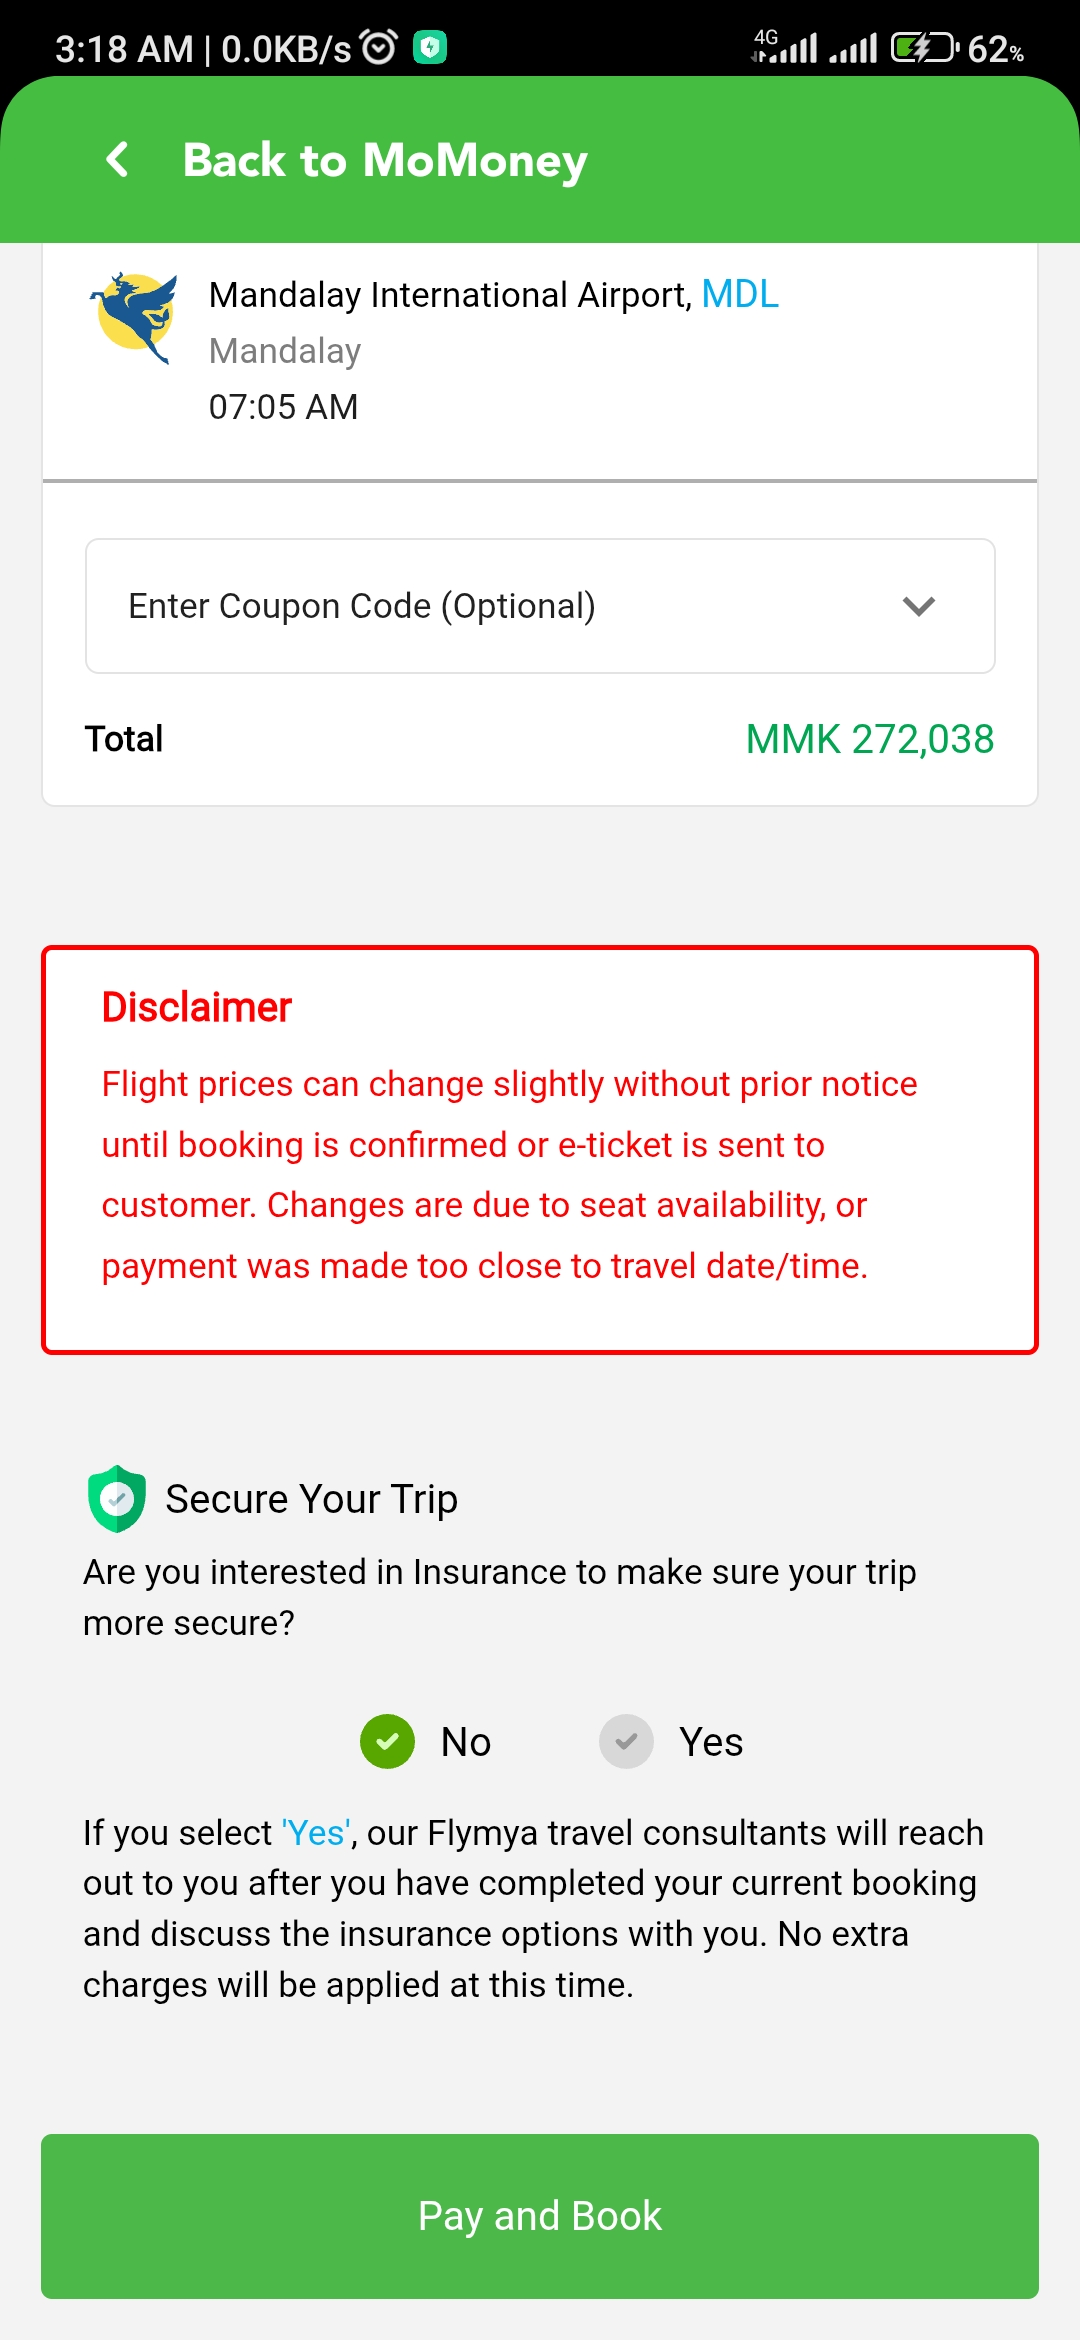The image size is (1080, 2340).
Task: Tap the MMK 272,038 total amount
Action: point(869,739)
